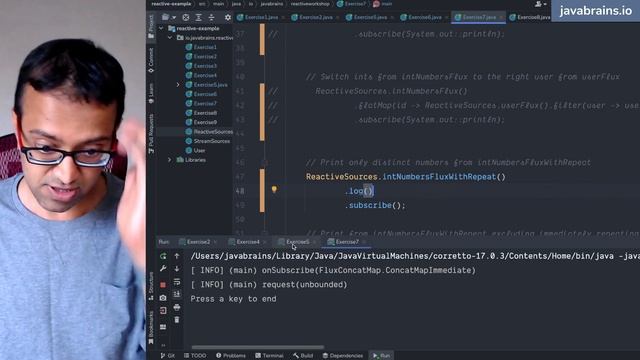This screenshot has width=640, height=360.
Task: Open Project panel settings gear
Action: (228, 17)
